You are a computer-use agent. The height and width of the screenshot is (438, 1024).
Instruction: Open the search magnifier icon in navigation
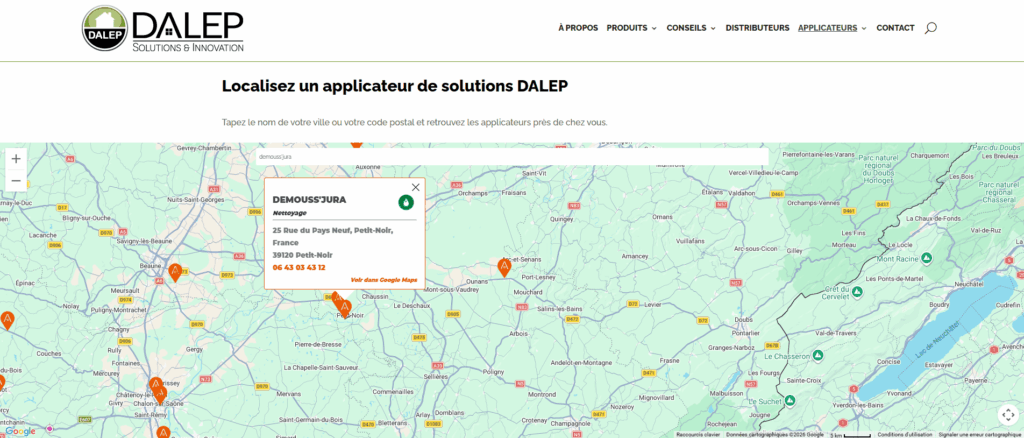pos(931,28)
